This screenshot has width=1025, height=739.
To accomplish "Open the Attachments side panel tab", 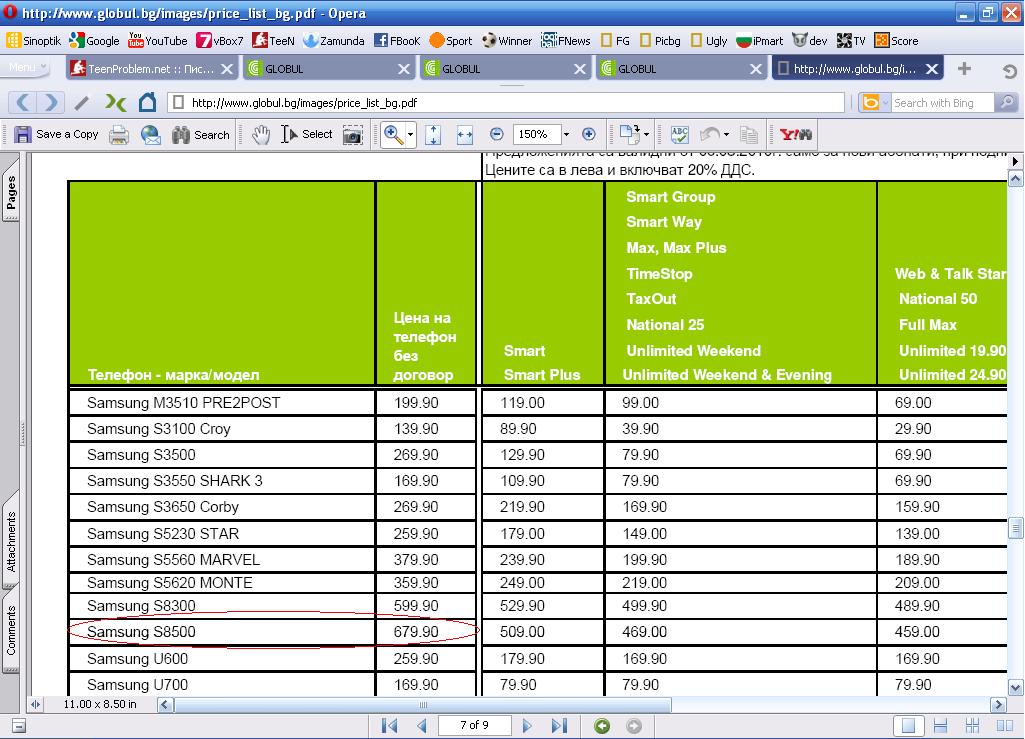I will click(x=10, y=541).
